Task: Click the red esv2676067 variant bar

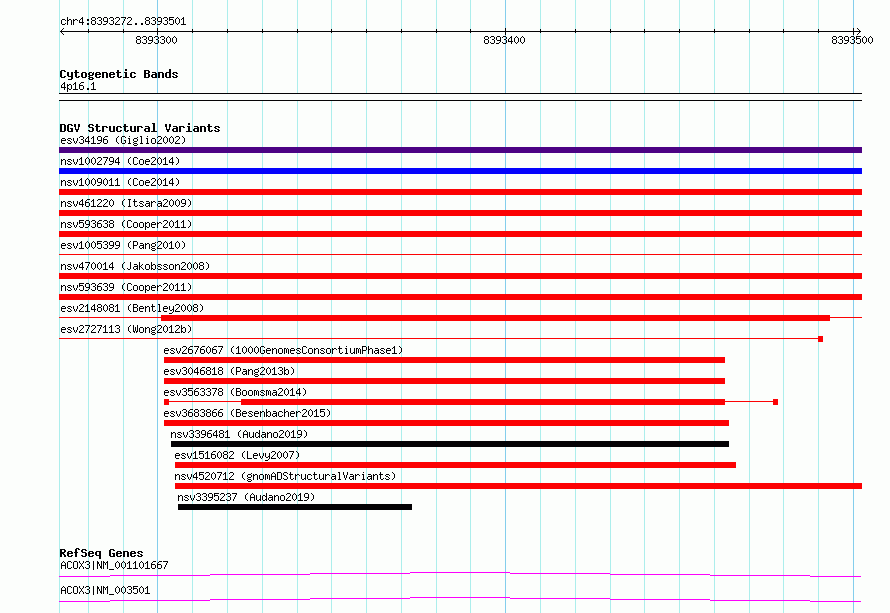Action: (444, 360)
